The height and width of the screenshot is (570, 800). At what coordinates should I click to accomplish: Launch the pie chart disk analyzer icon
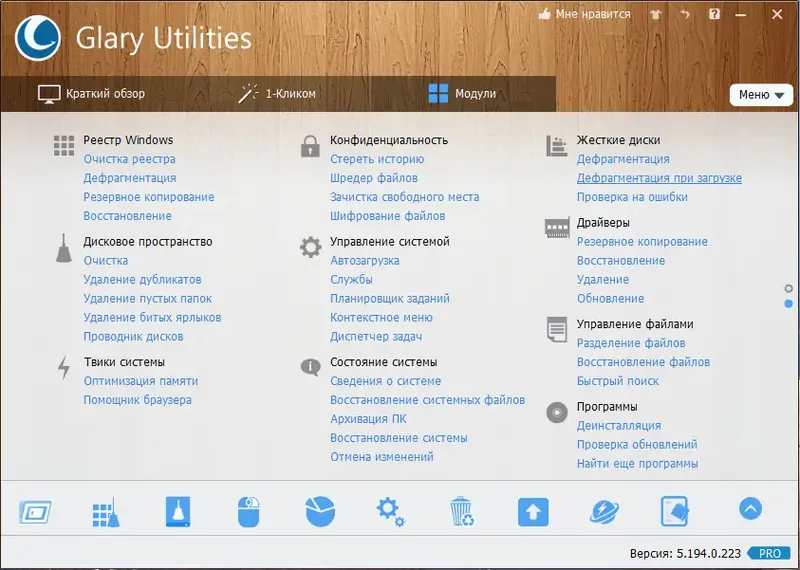pyautogui.click(x=320, y=511)
